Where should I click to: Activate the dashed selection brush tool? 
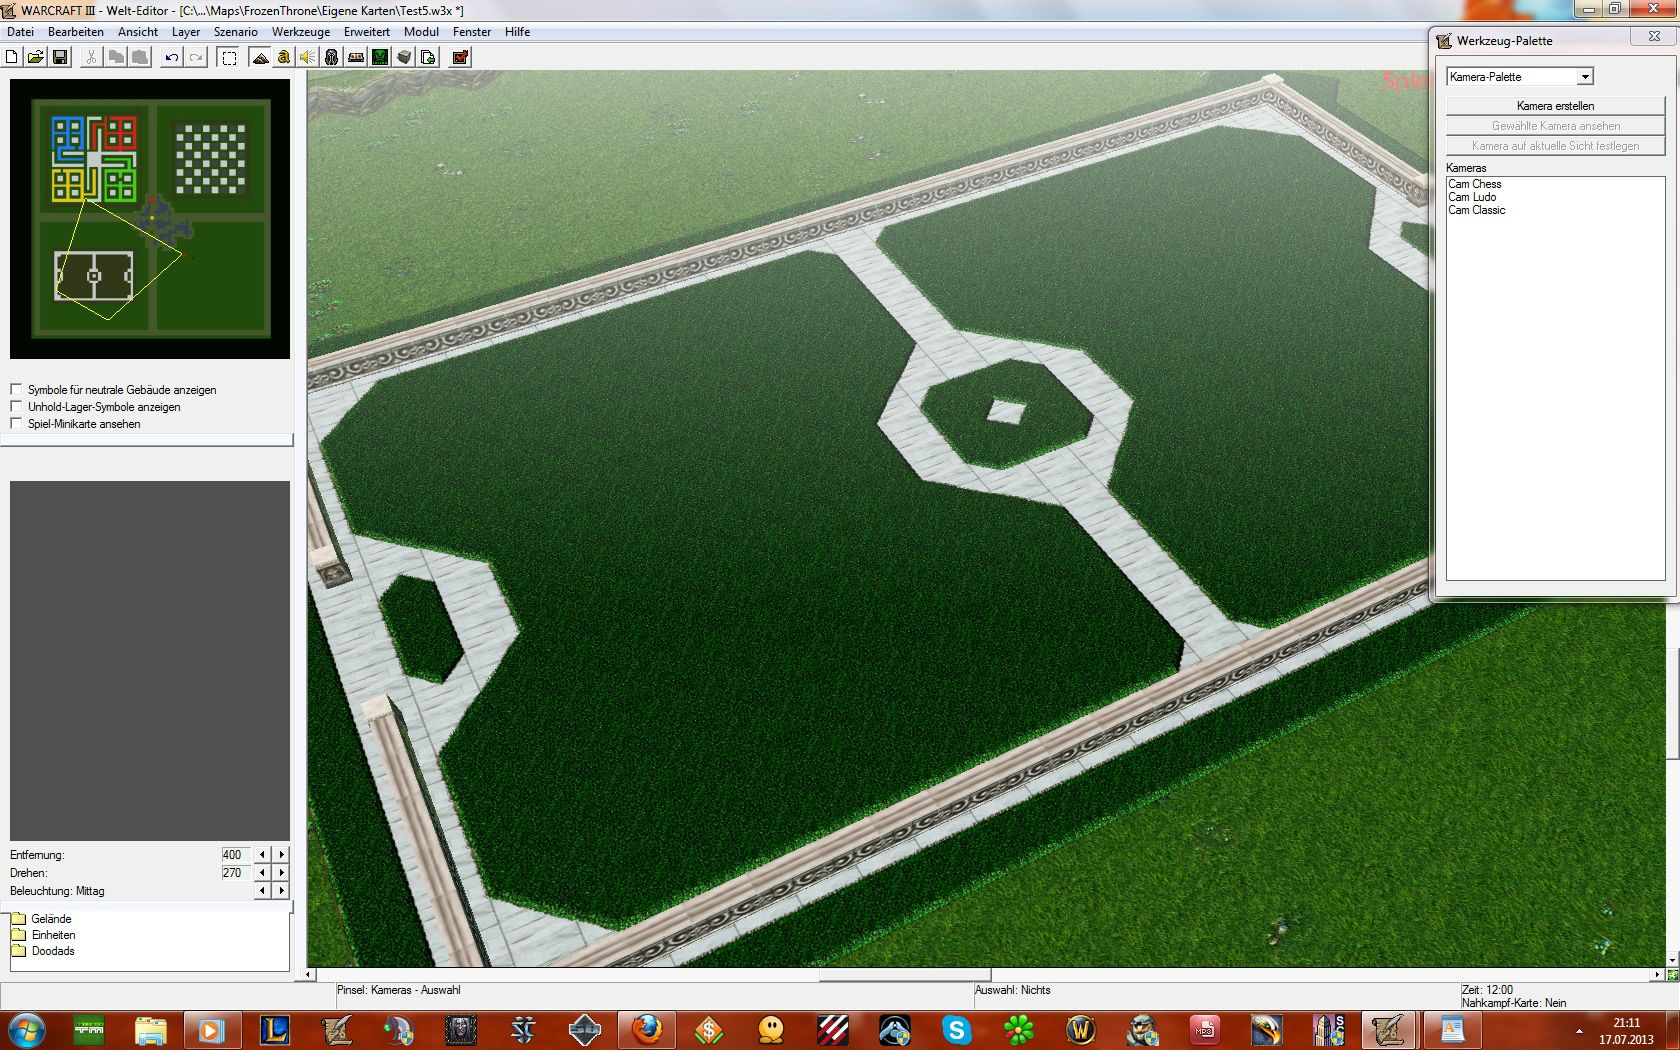point(229,57)
